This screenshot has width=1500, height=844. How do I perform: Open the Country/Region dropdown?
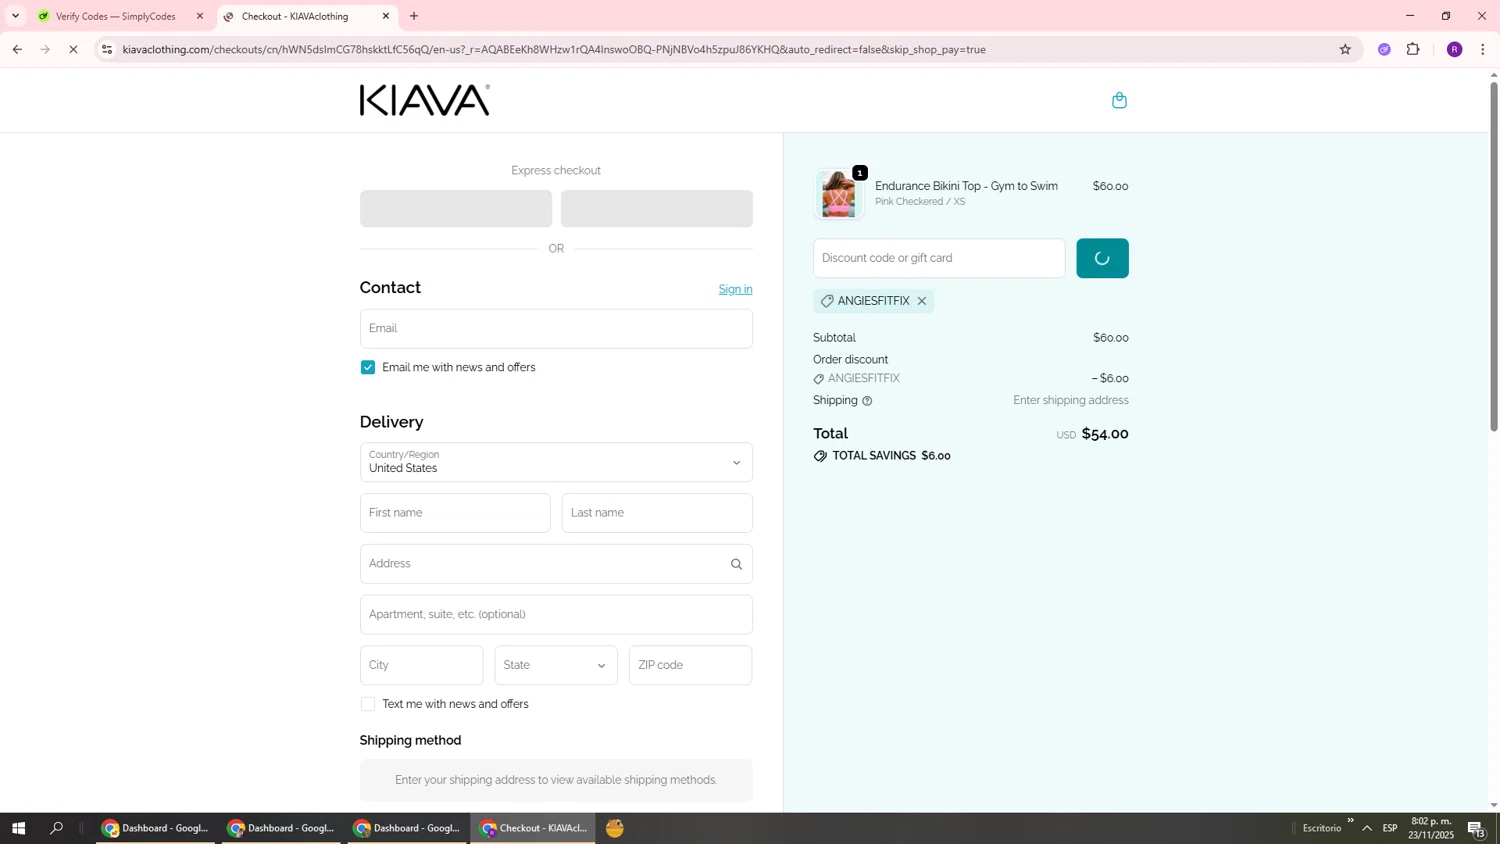click(x=556, y=463)
